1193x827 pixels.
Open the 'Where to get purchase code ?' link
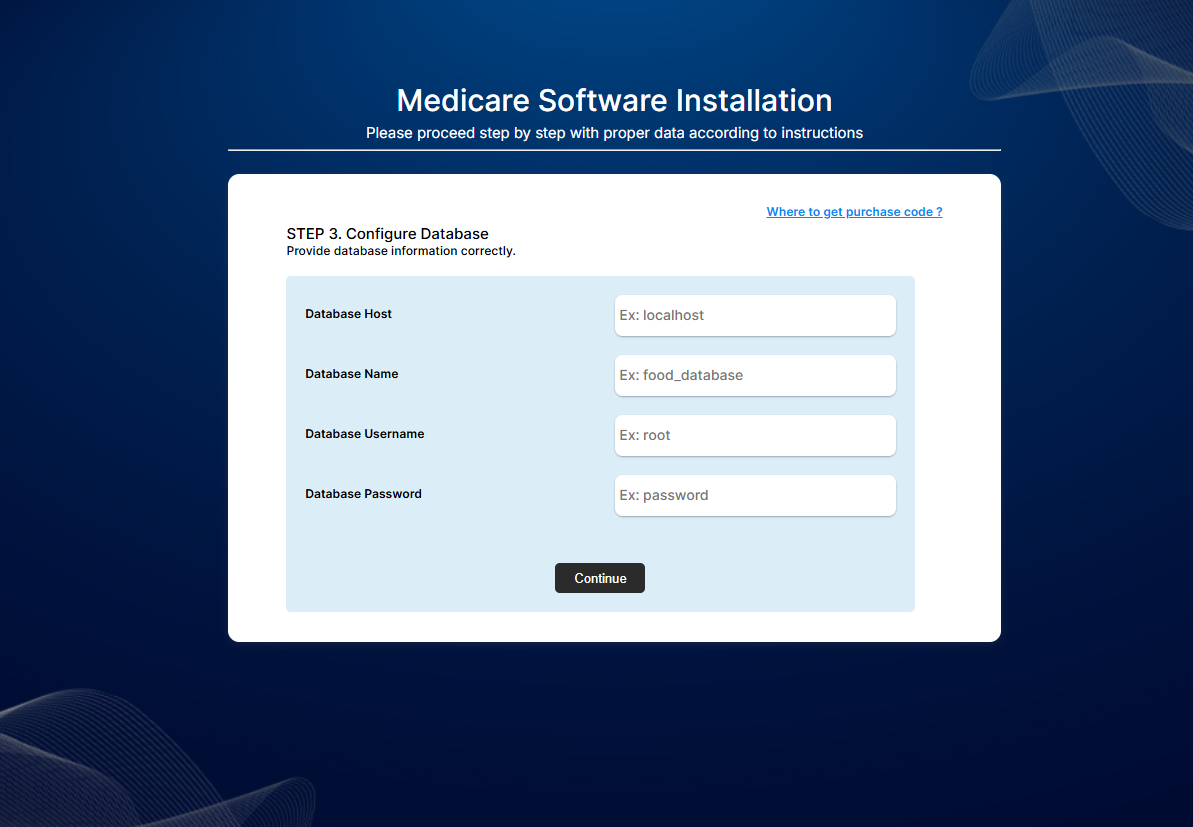tap(854, 212)
